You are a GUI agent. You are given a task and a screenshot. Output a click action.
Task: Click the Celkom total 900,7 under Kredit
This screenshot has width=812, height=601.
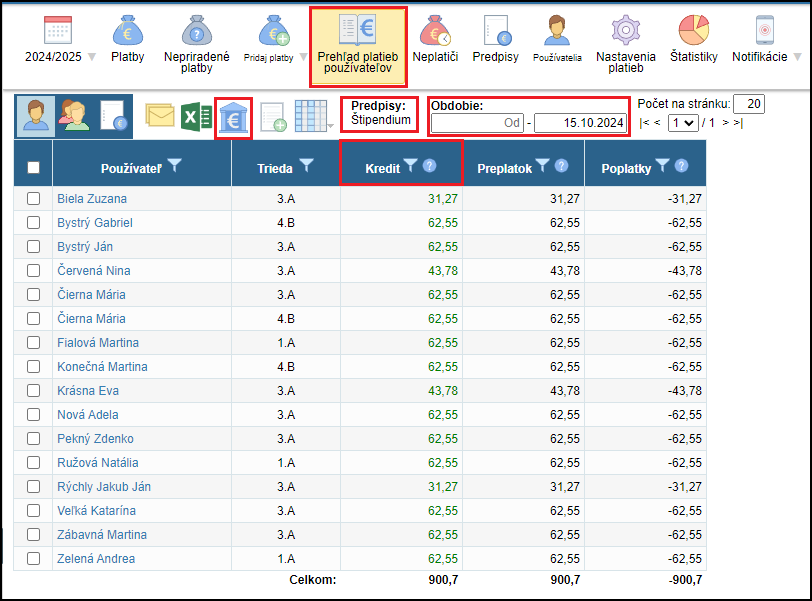(x=443, y=580)
